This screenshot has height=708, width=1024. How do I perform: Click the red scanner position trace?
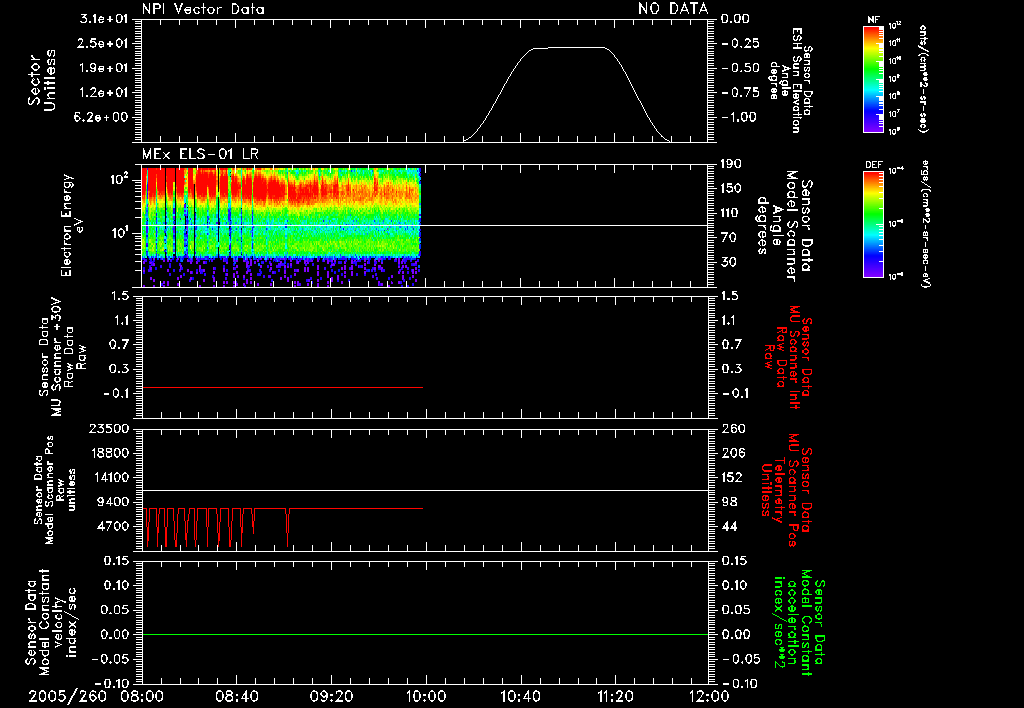(x=282, y=526)
